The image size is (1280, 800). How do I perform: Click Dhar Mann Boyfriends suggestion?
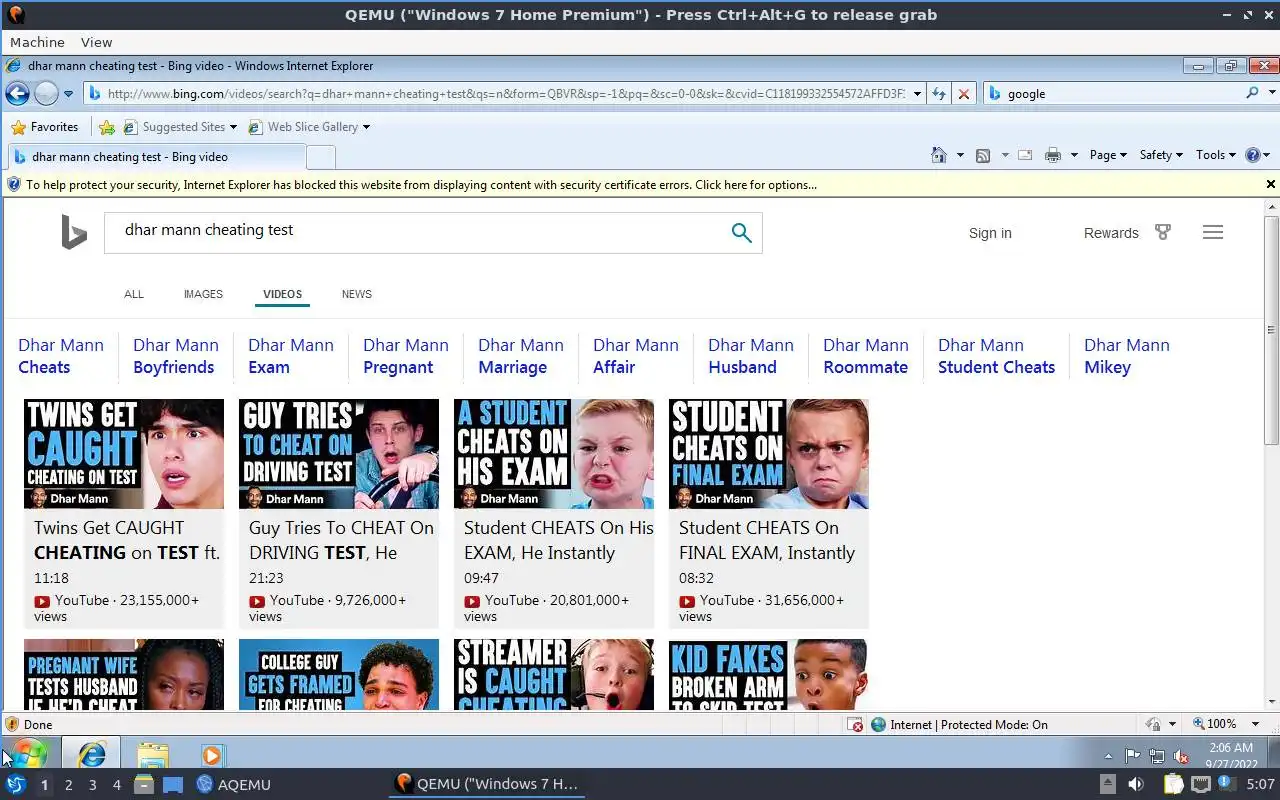click(x=176, y=356)
